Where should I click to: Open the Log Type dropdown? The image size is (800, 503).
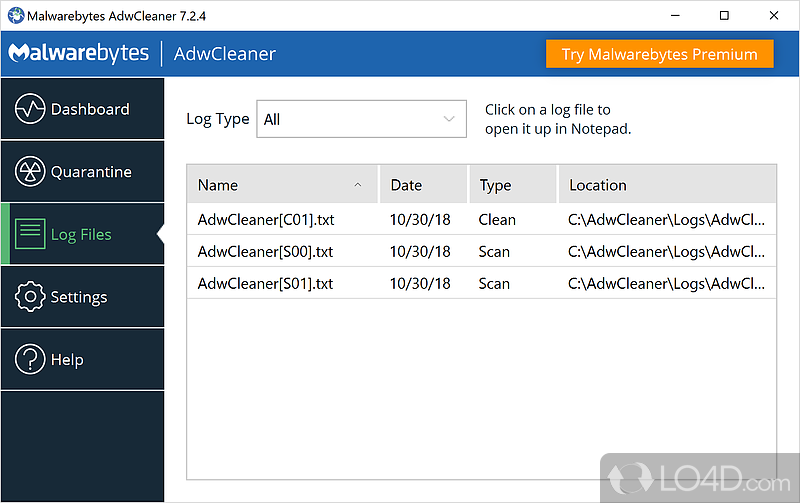coord(361,119)
